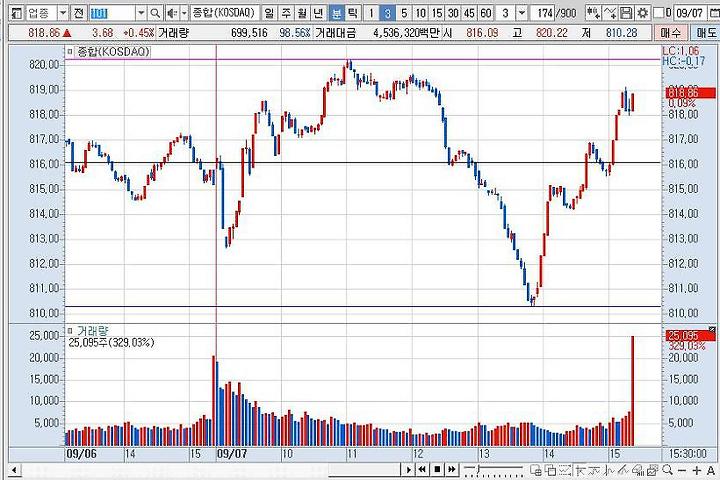Adjust the replay speed slider
This screenshot has width=720, height=480.
(x=494, y=469)
